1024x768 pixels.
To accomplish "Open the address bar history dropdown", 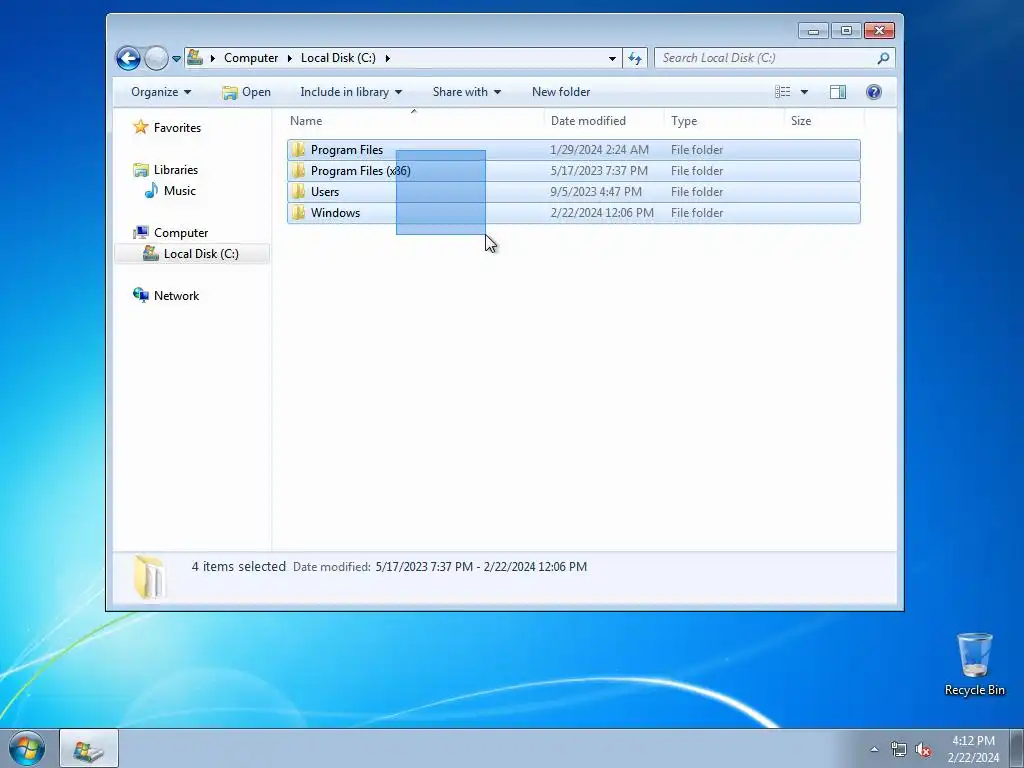I will [x=612, y=58].
